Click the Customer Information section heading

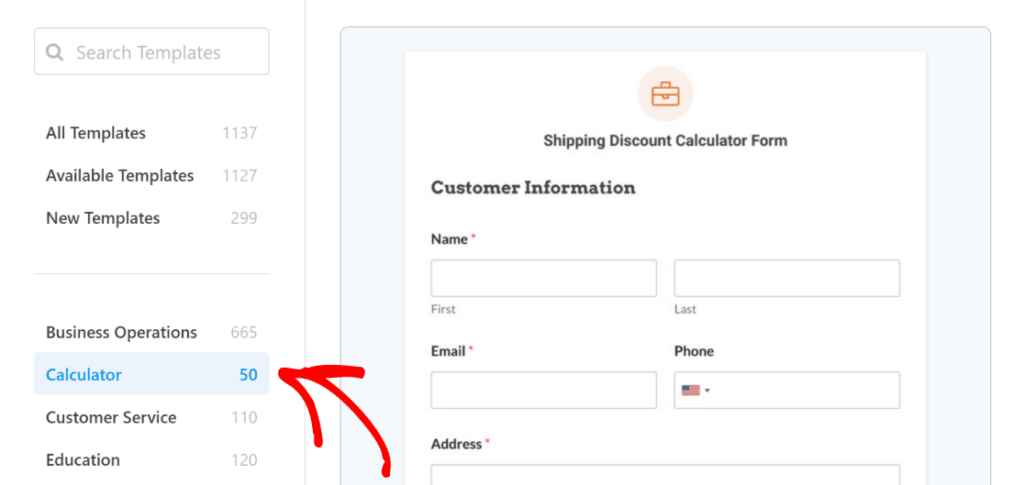click(533, 188)
